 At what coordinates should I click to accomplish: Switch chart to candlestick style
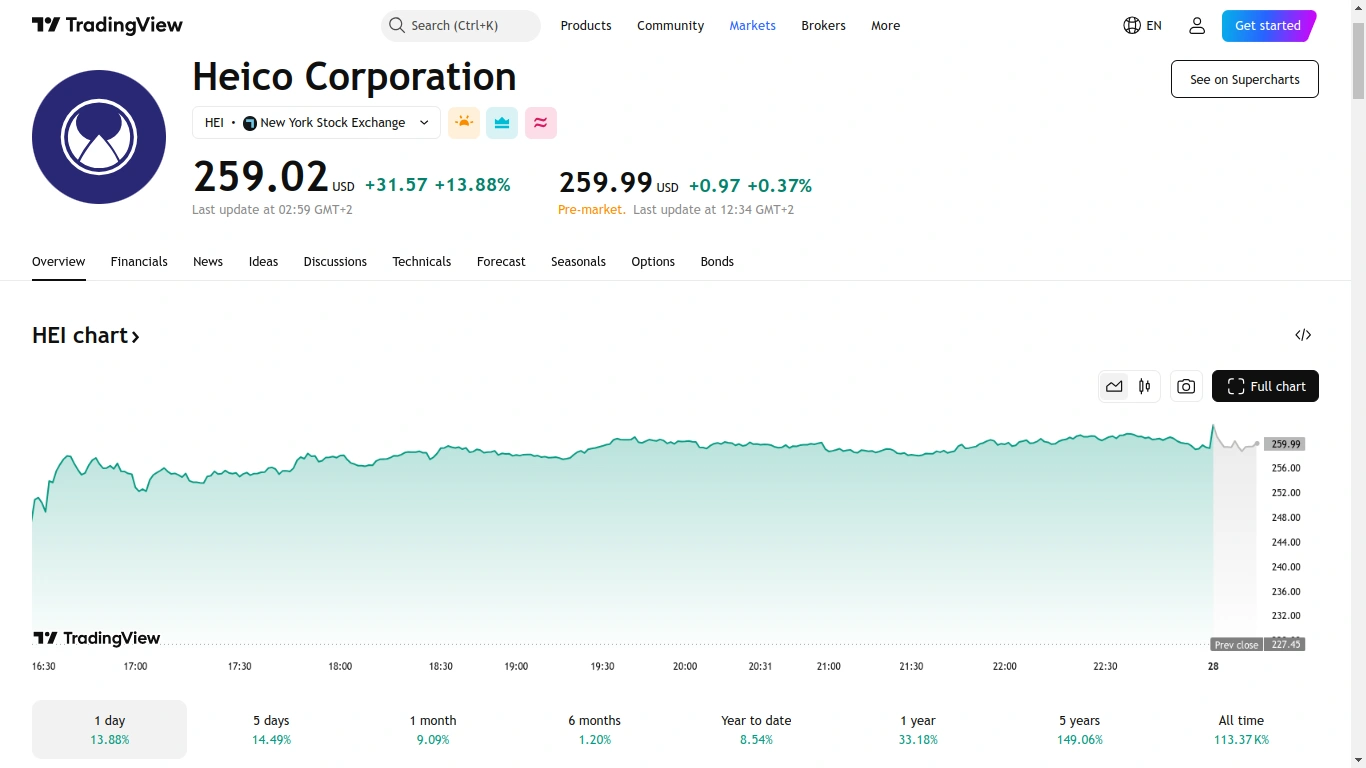pos(1145,386)
